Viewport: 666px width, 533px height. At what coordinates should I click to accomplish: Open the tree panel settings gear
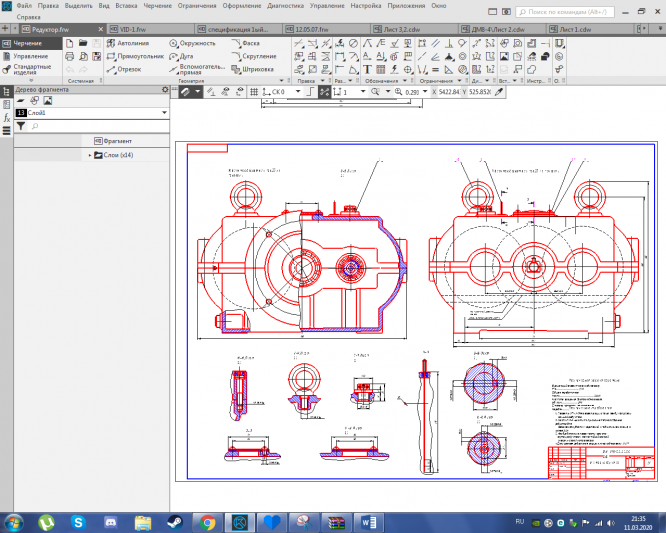click(166, 90)
